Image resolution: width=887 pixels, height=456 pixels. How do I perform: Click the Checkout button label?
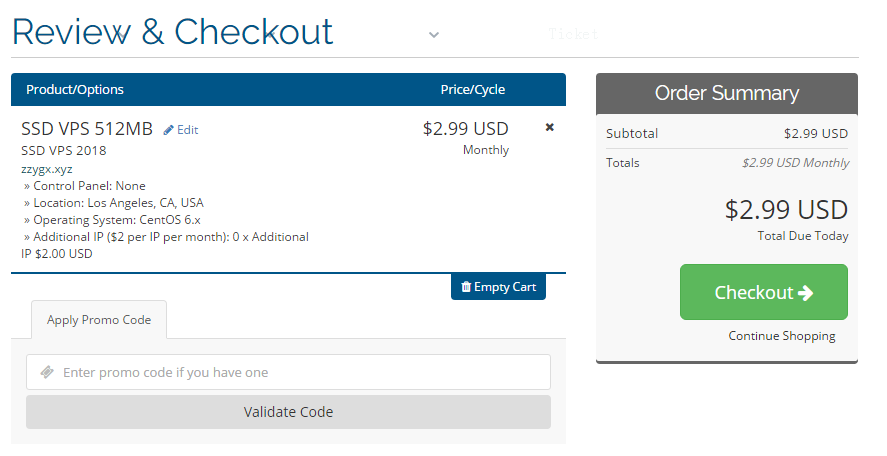(753, 292)
